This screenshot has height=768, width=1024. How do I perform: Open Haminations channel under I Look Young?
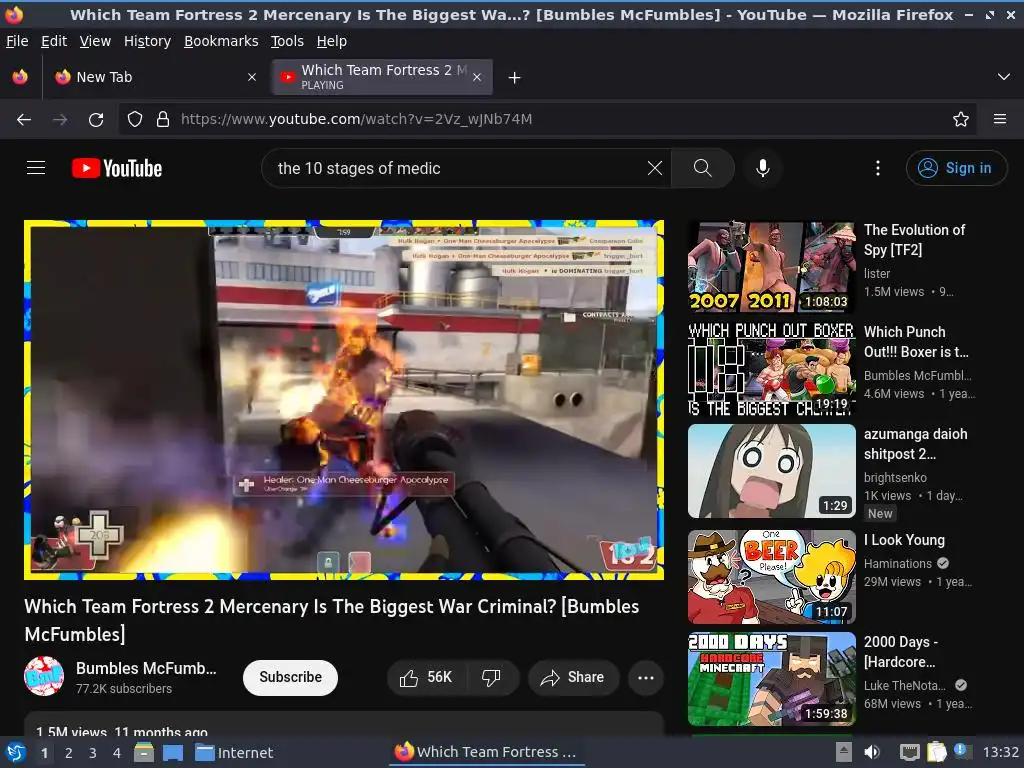tap(898, 564)
